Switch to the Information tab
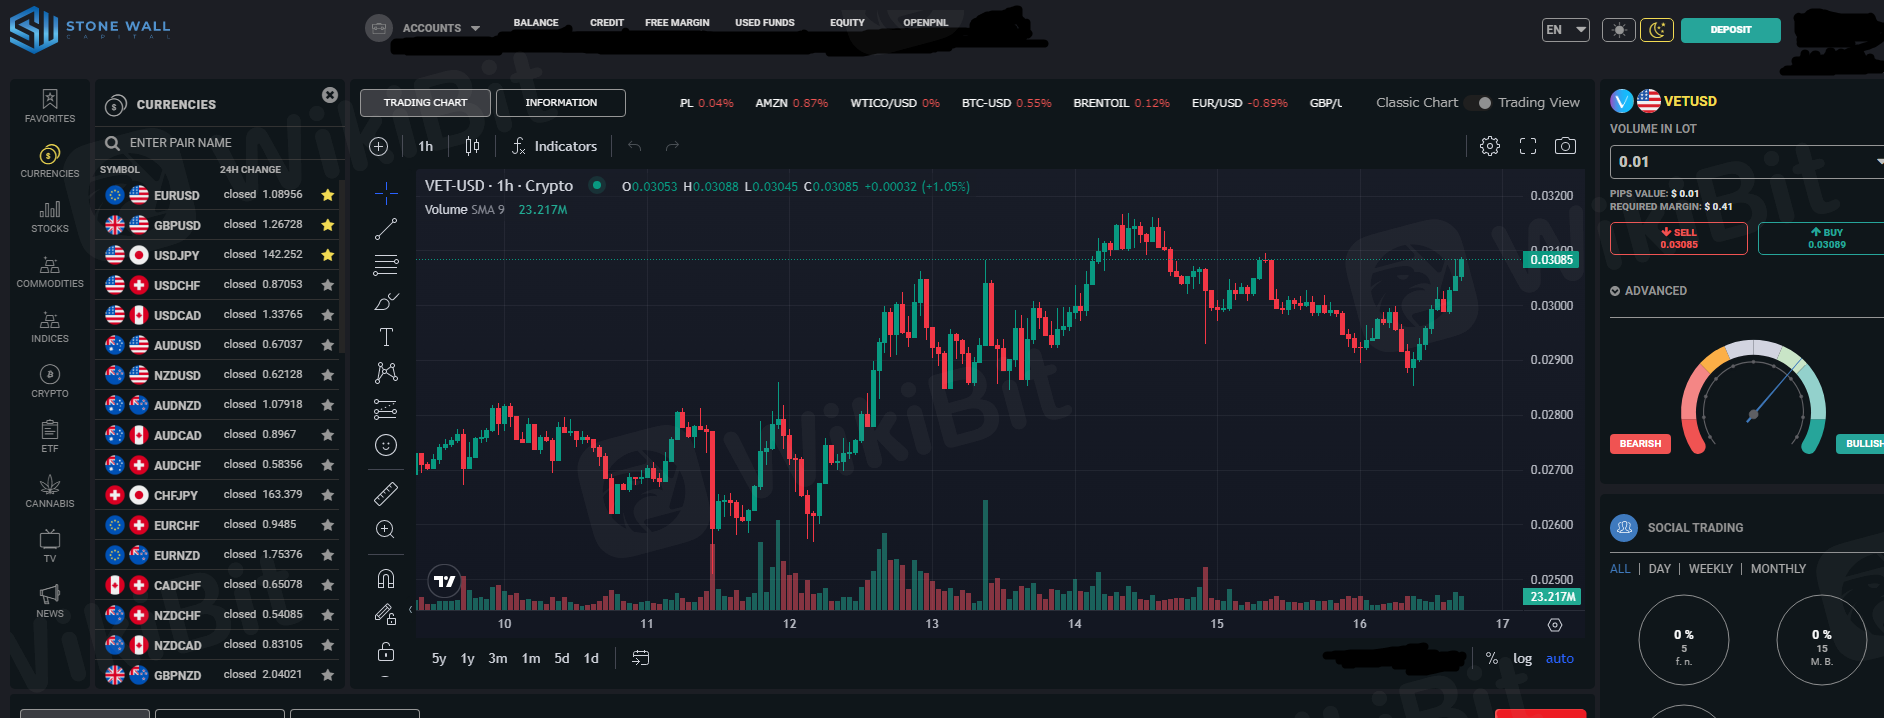 561,103
